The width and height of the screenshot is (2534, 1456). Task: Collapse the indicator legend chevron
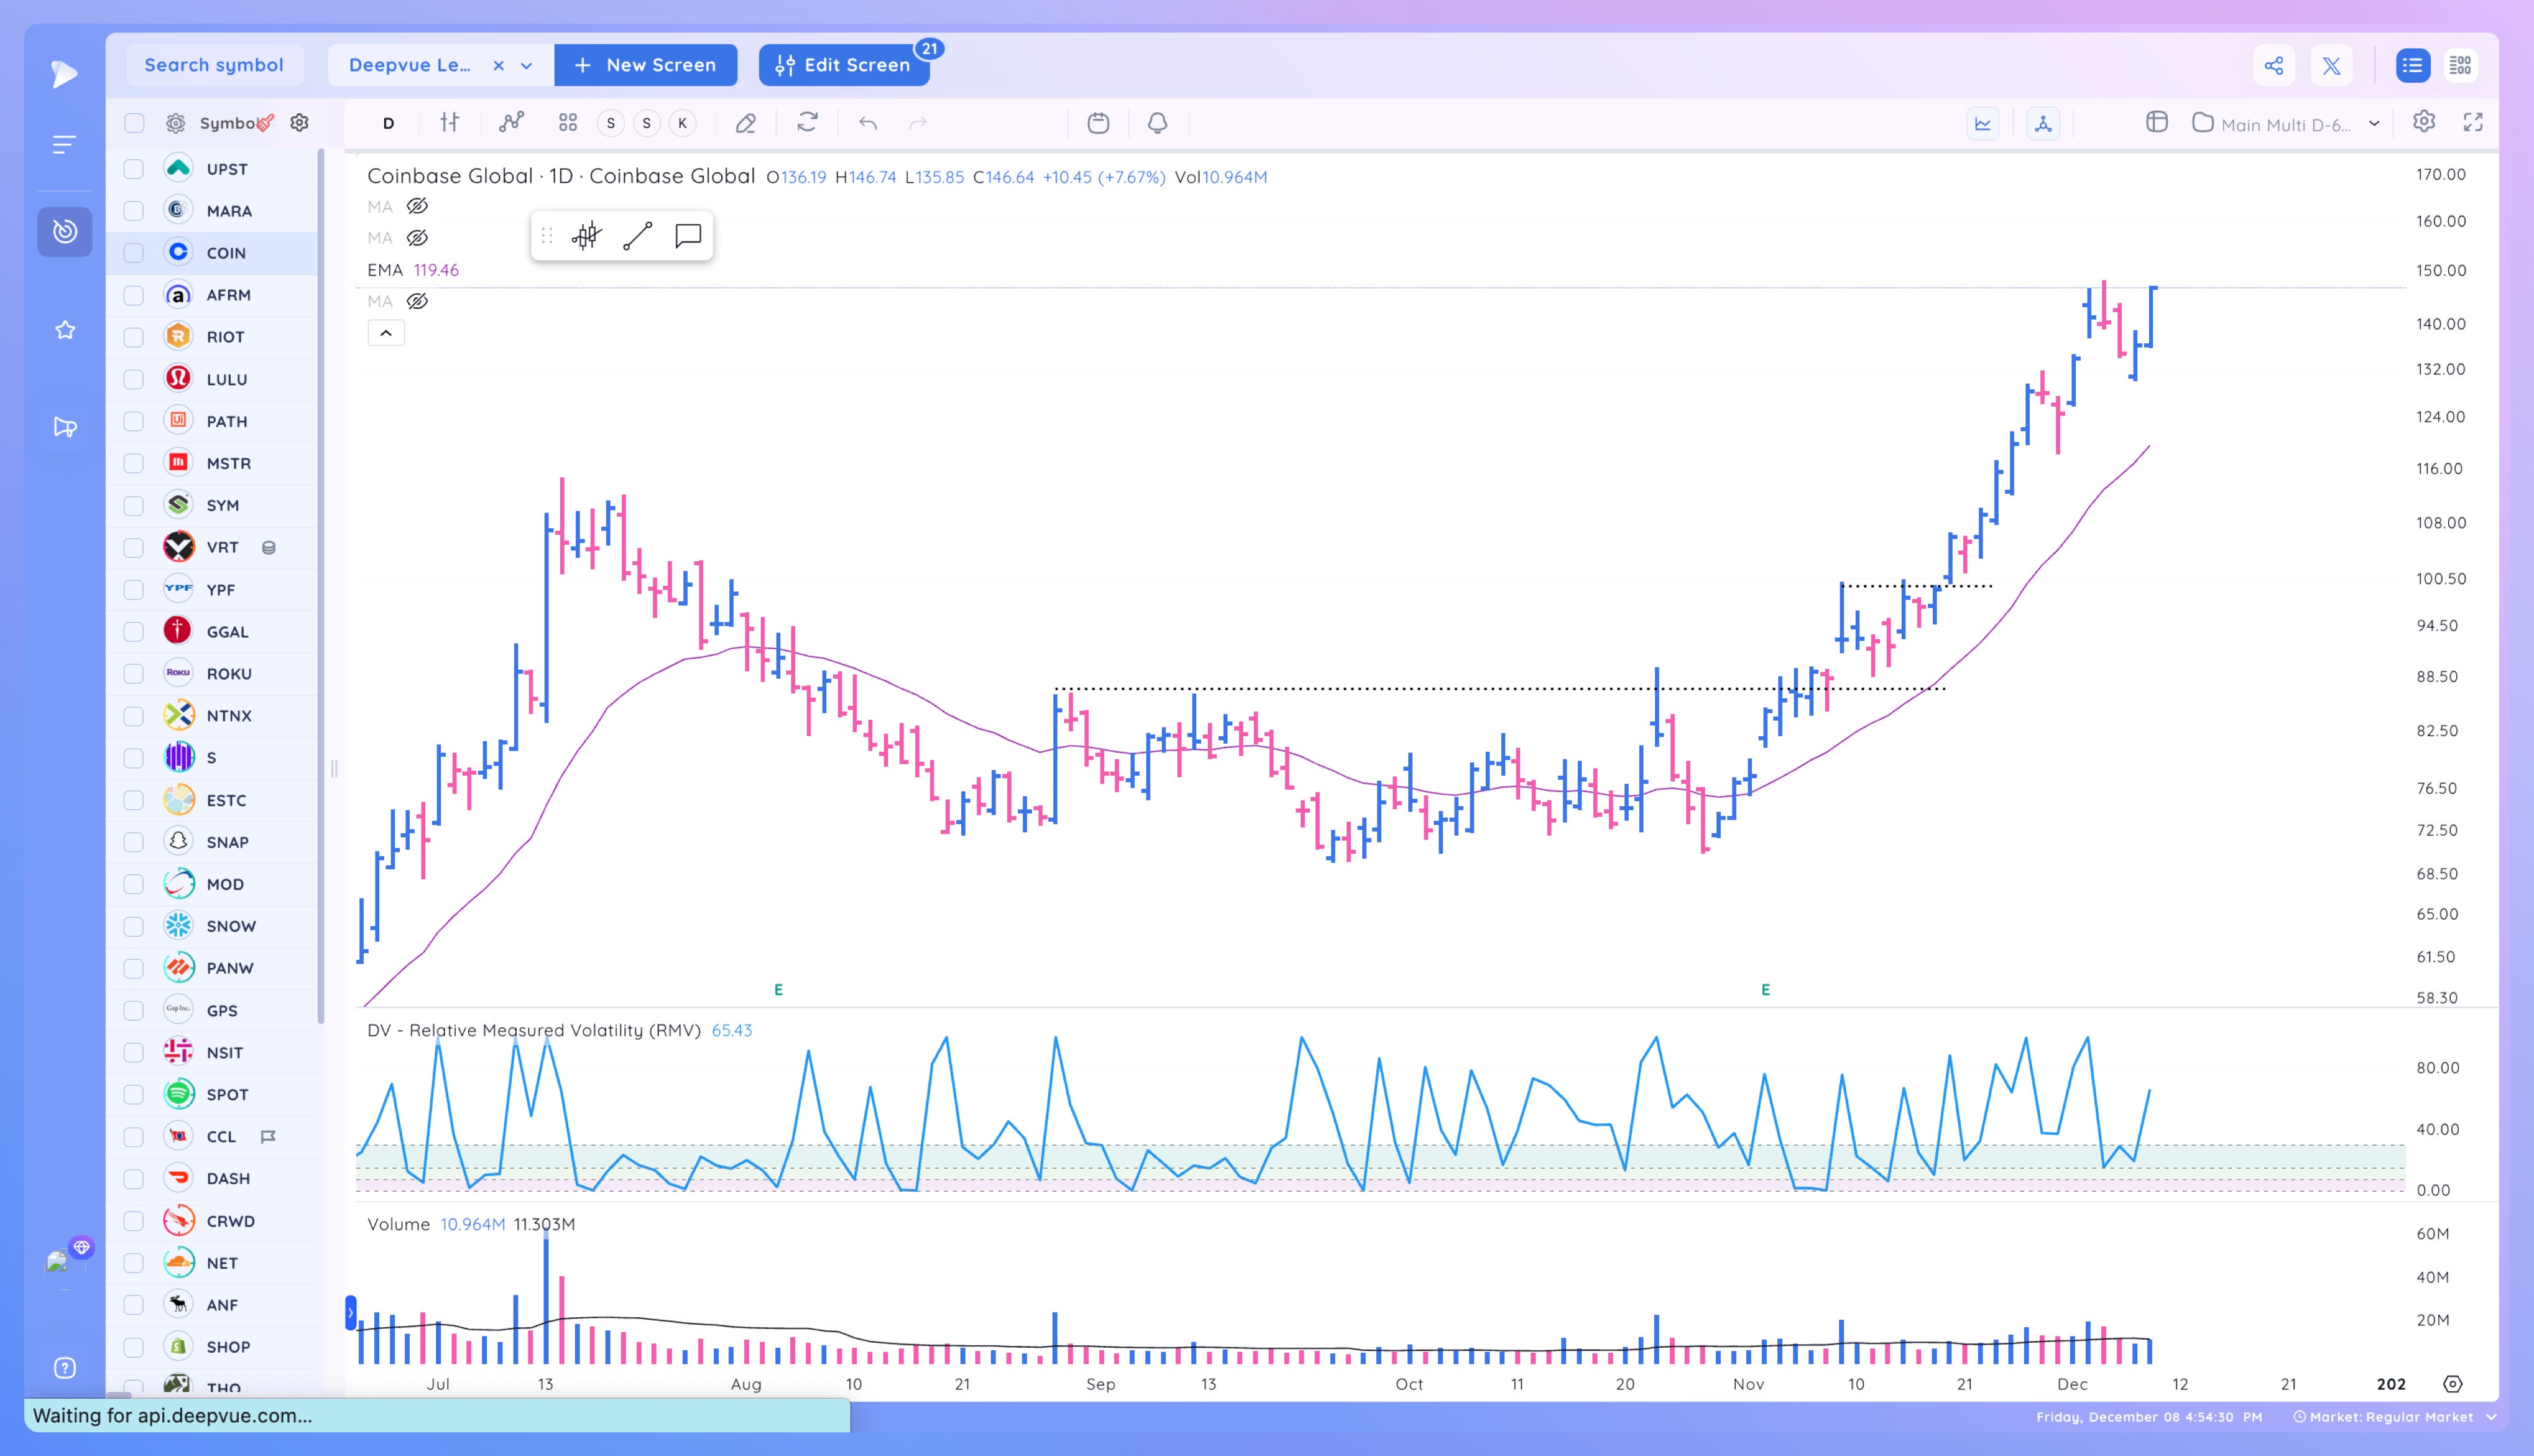click(386, 333)
